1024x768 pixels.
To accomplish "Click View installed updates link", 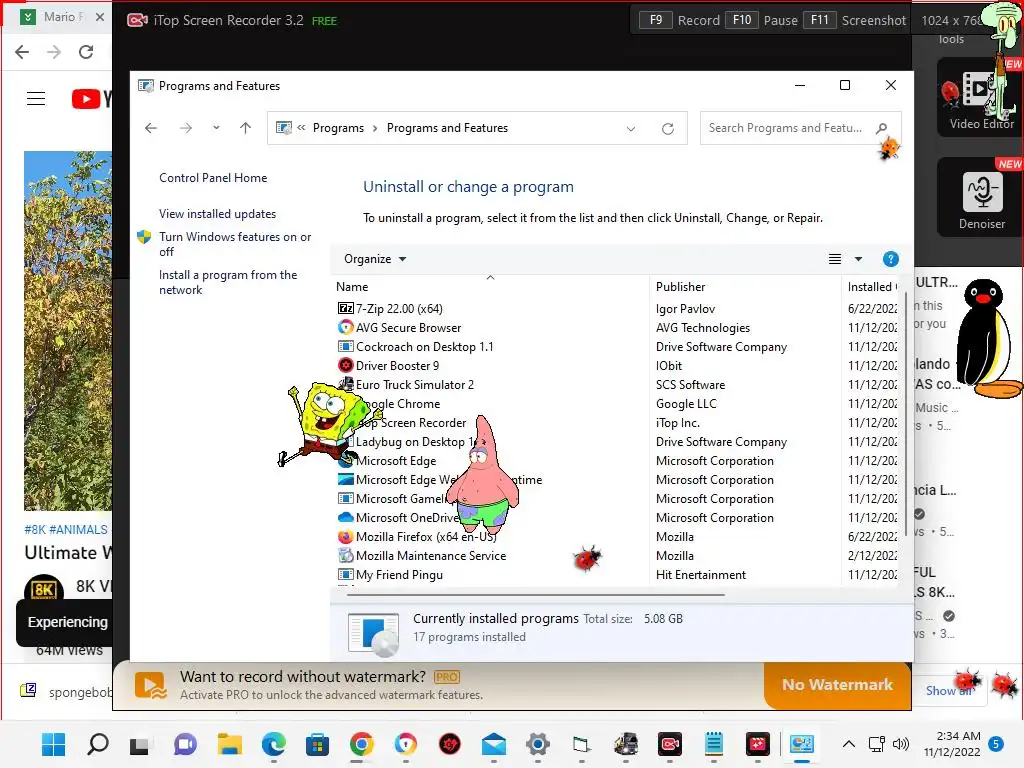I will pos(217,214).
